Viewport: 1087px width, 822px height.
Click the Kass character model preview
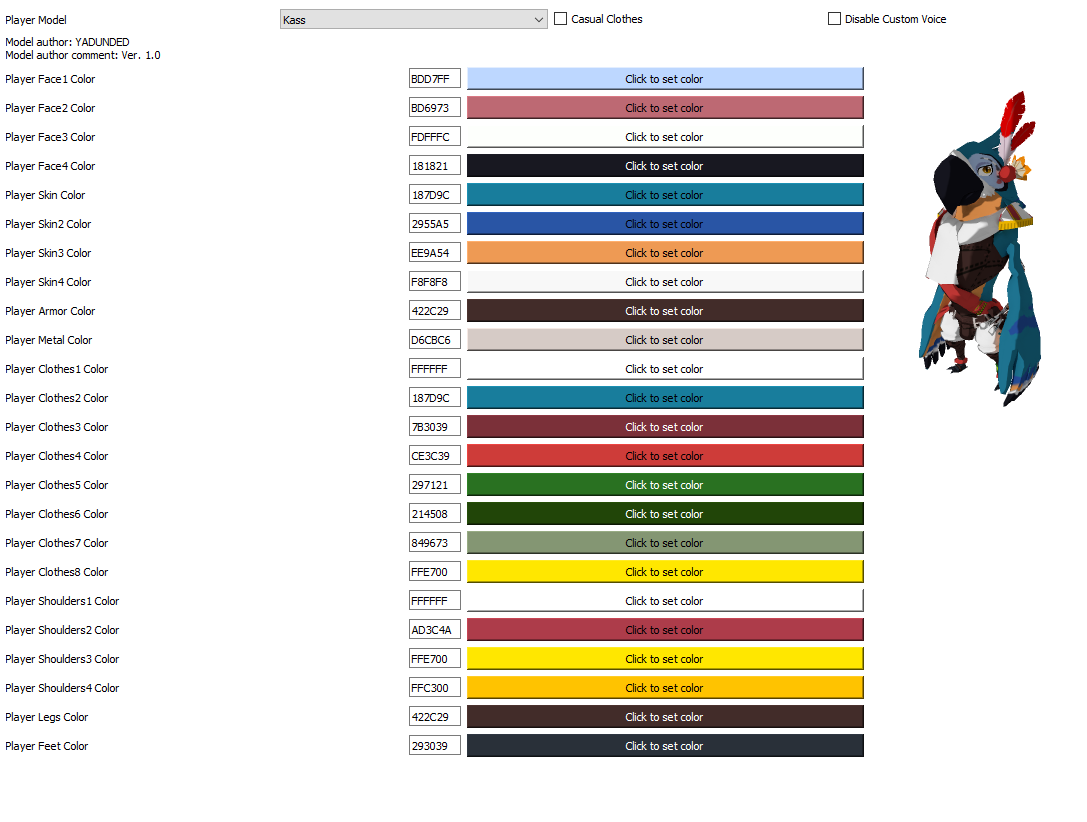(980, 248)
